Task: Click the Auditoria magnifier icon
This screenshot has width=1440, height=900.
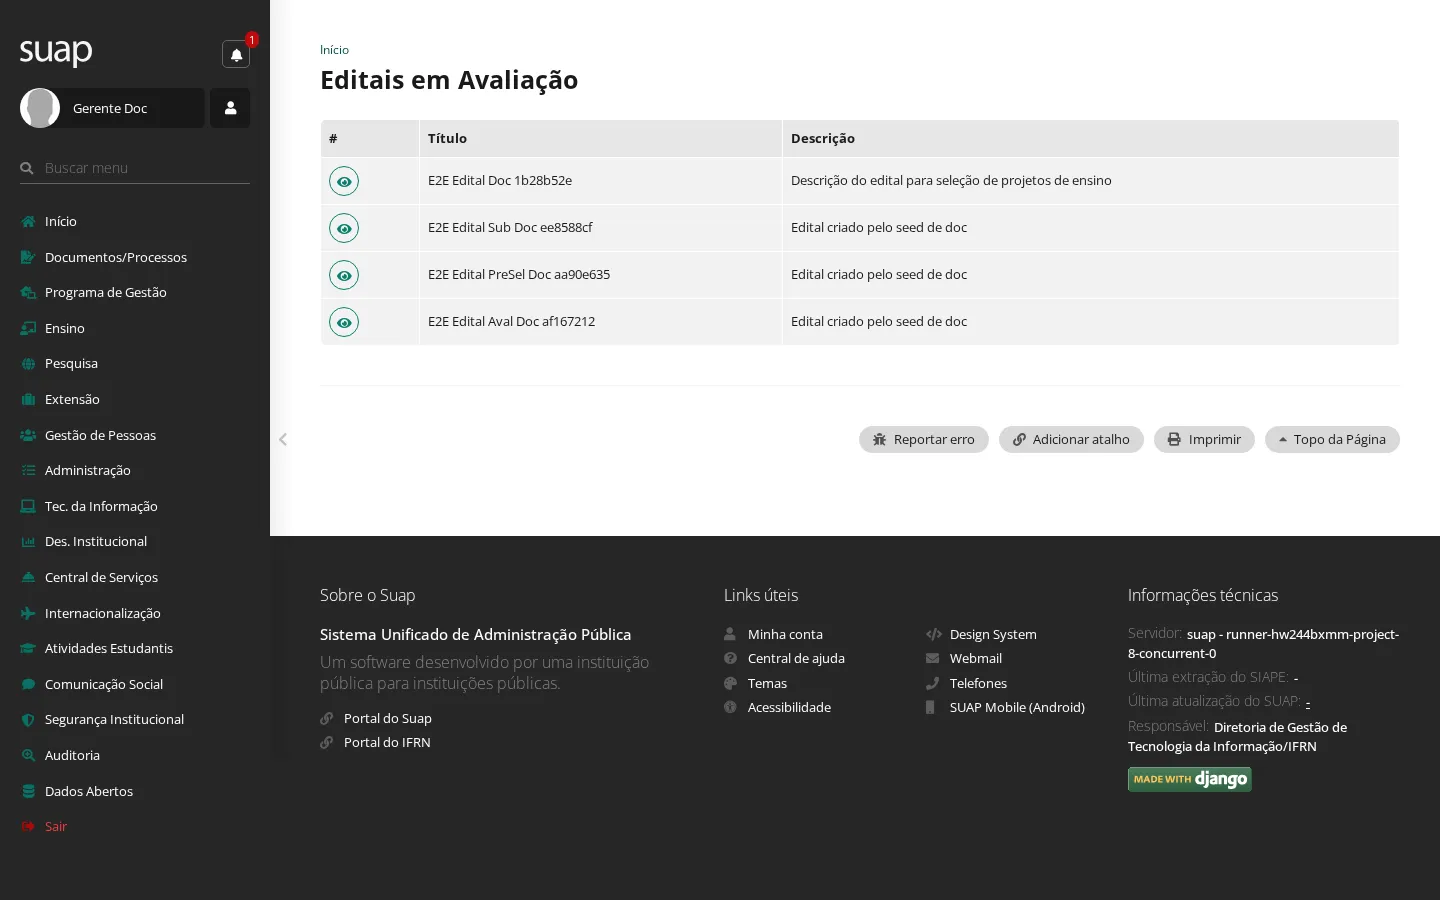Action: point(28,755)
